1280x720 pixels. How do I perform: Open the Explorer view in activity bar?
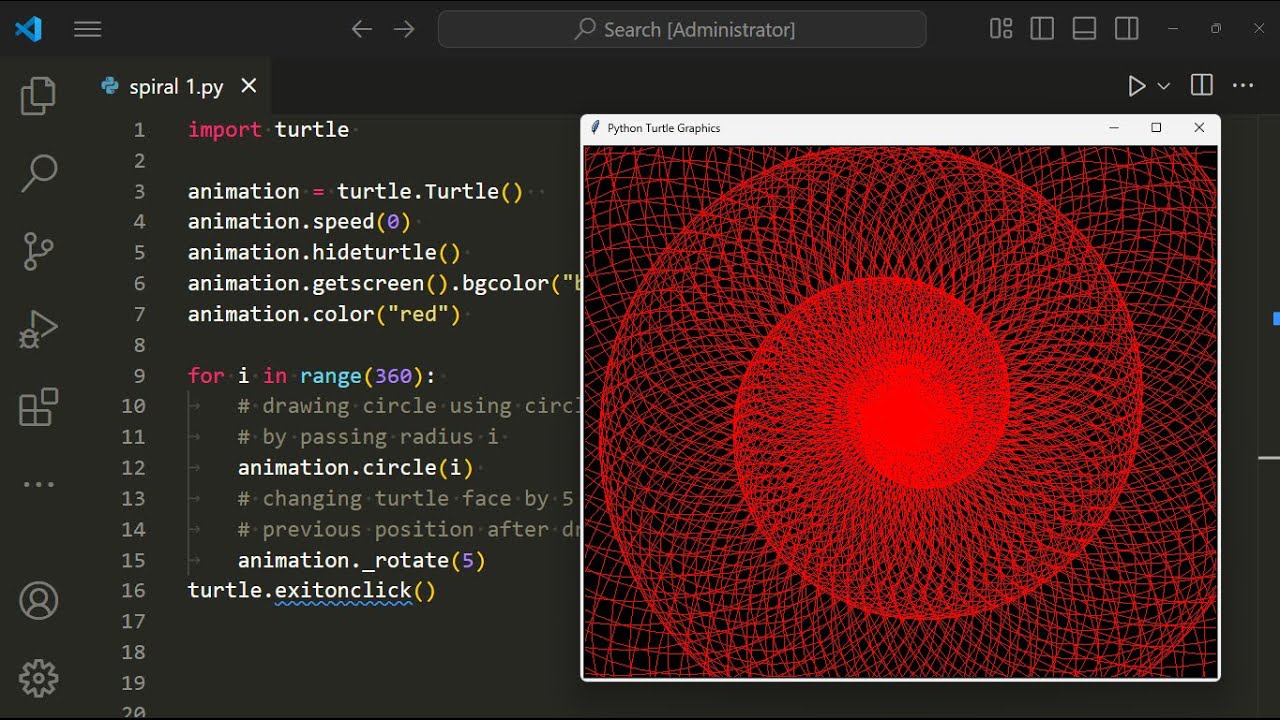[38, 96]
